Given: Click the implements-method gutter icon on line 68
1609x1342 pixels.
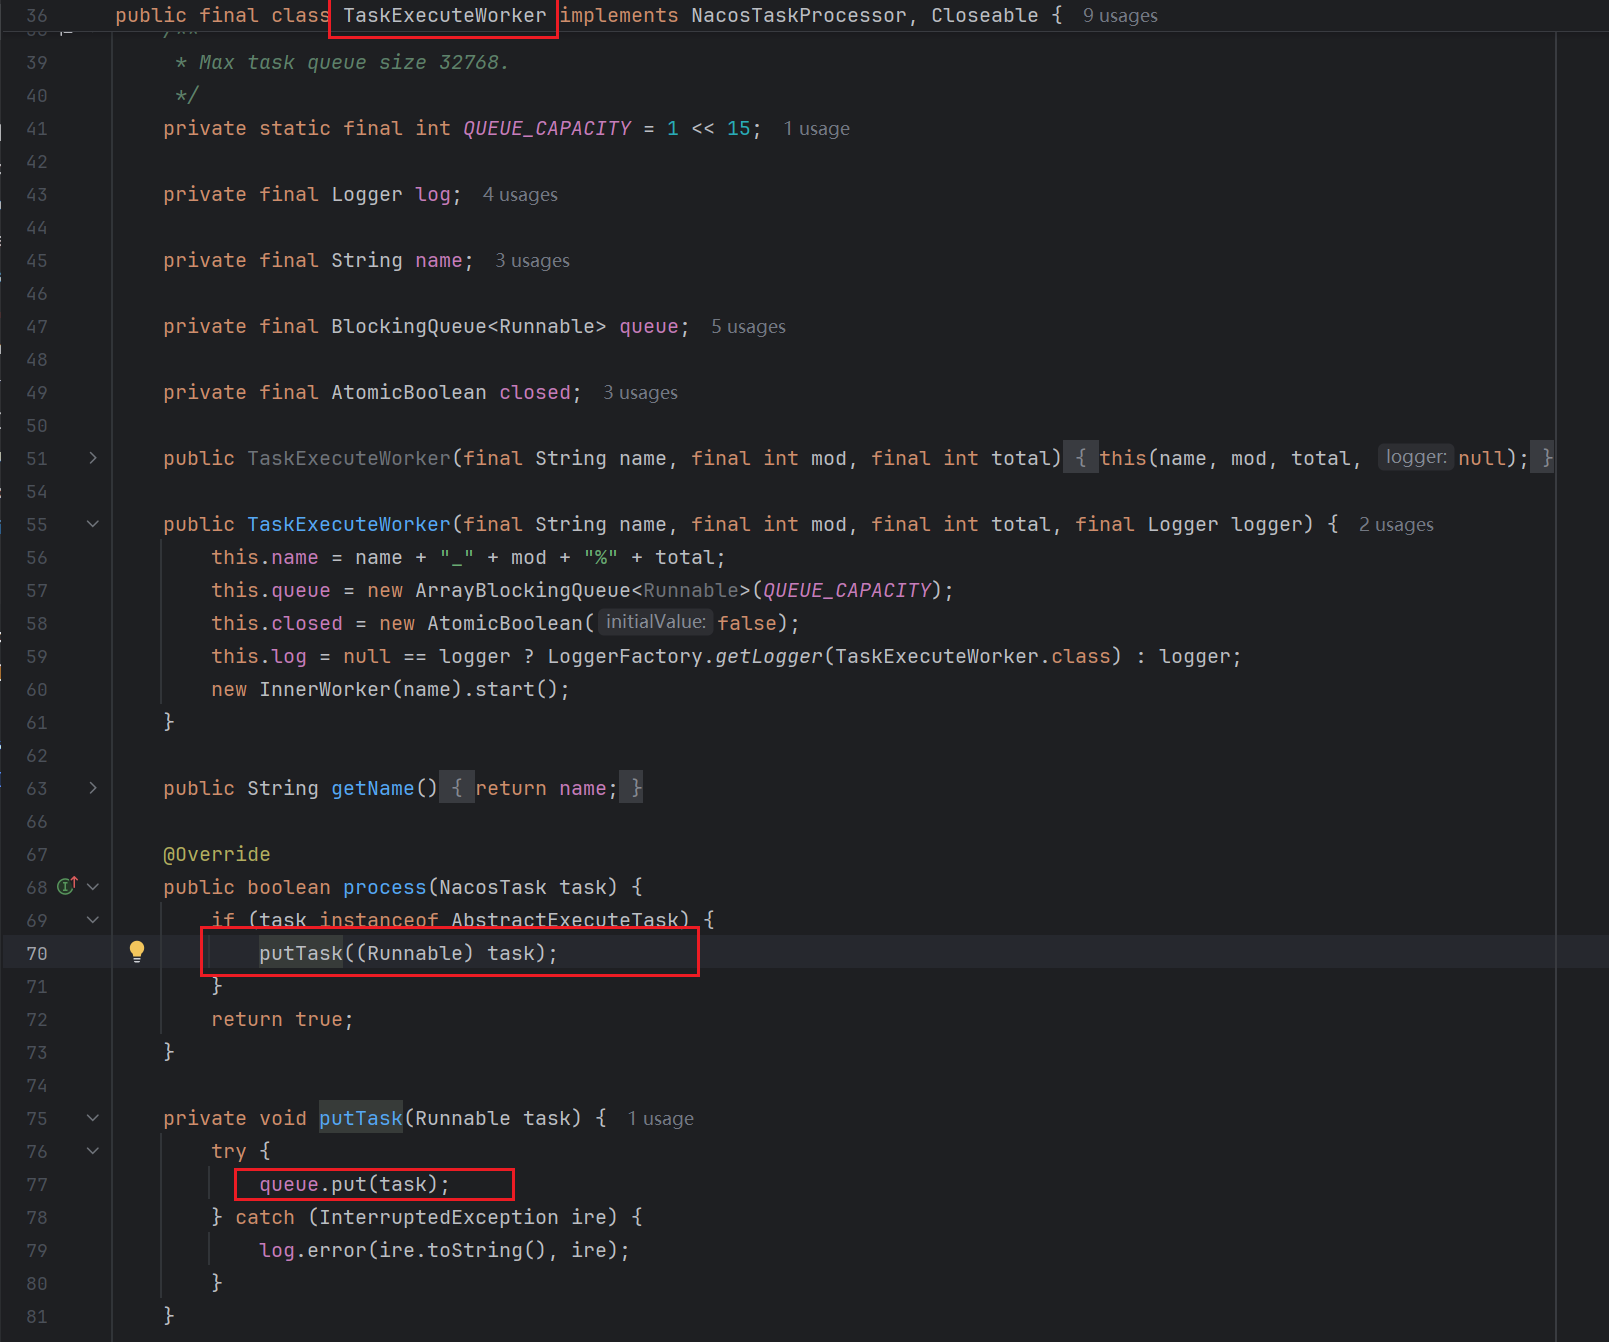Looking at the screenshot, I should coord(67,886).
